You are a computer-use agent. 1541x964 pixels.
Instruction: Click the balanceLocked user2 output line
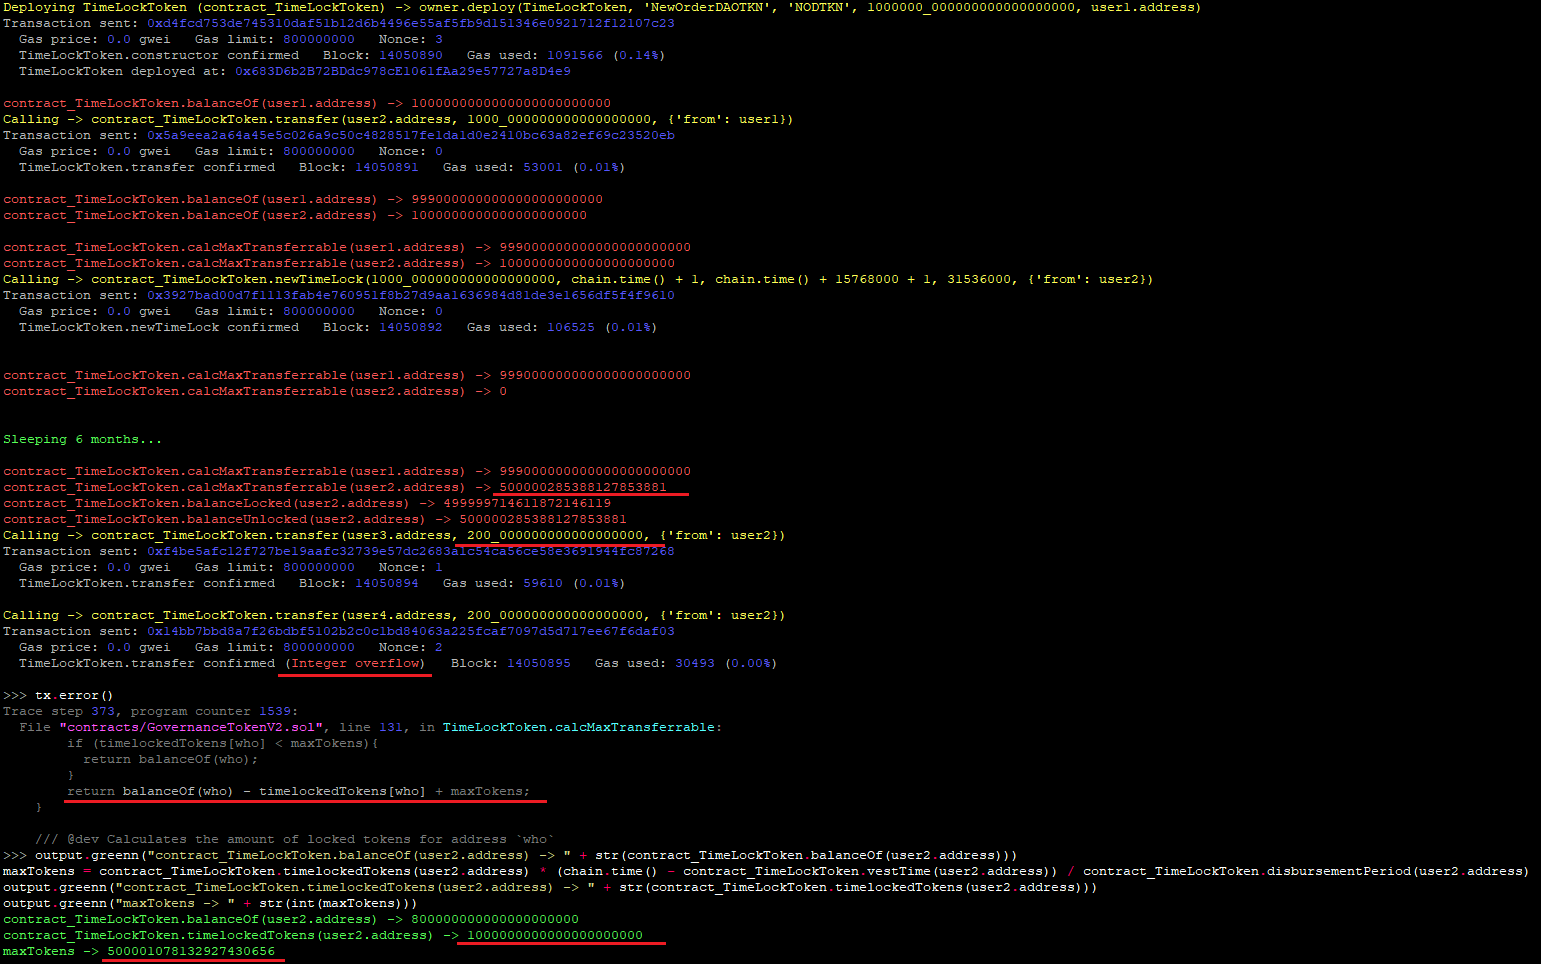[307, 503]
